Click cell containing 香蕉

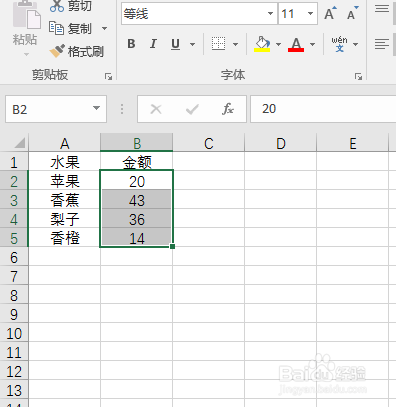coord(65,200)
